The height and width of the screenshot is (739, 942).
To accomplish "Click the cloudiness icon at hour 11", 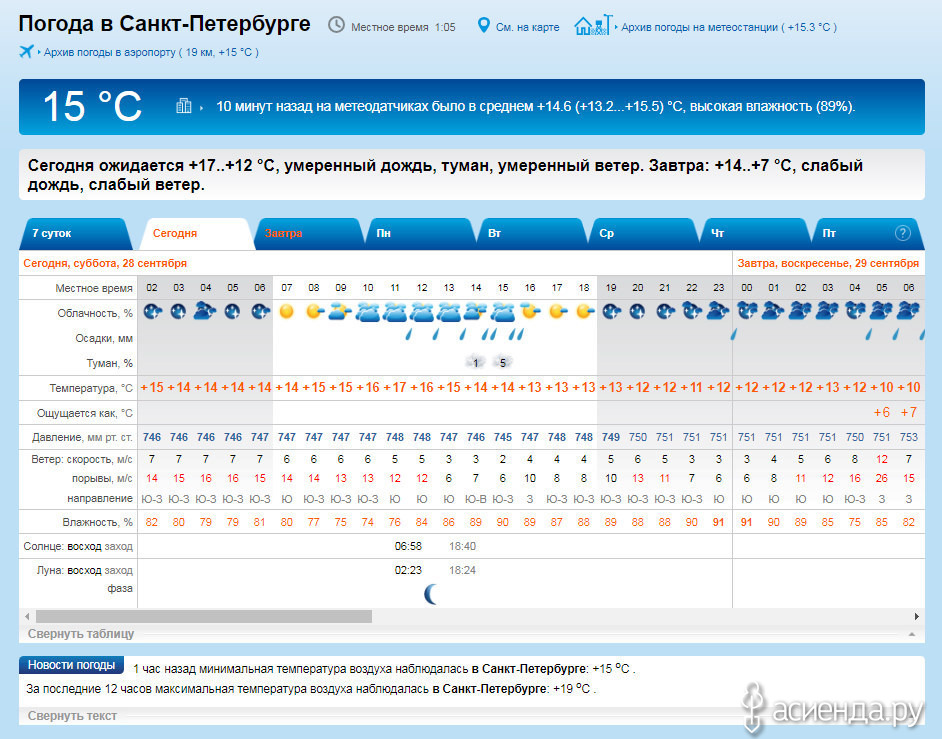I will tap(395, 312).
